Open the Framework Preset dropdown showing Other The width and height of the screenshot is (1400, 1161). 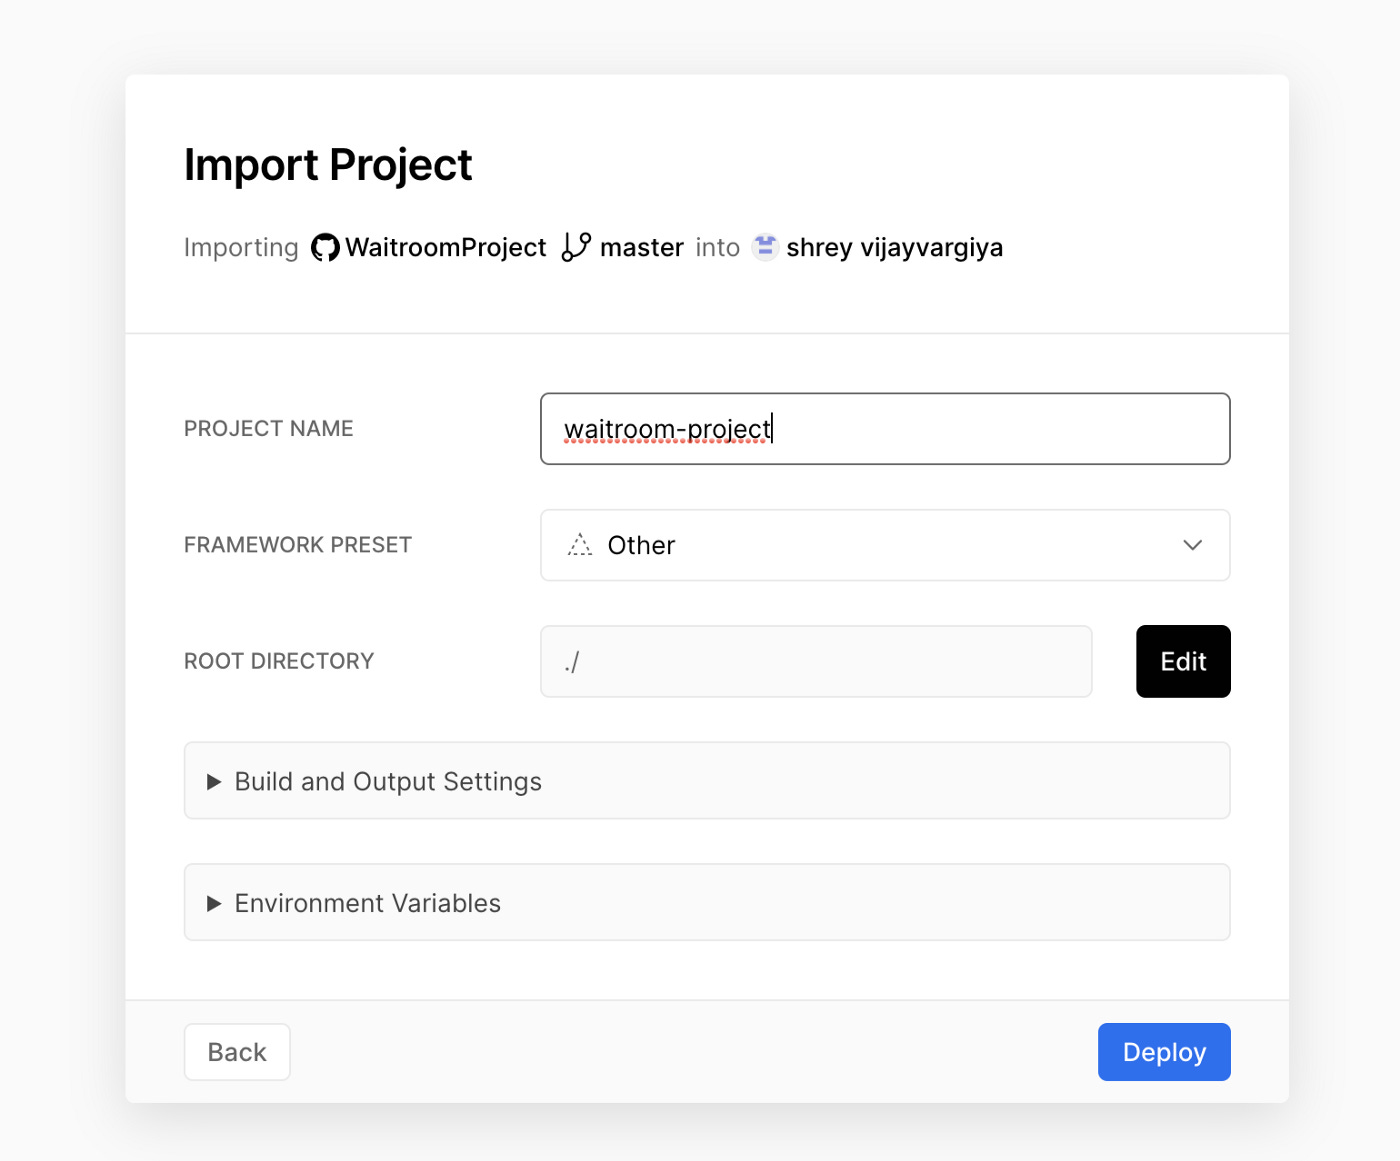884,545
